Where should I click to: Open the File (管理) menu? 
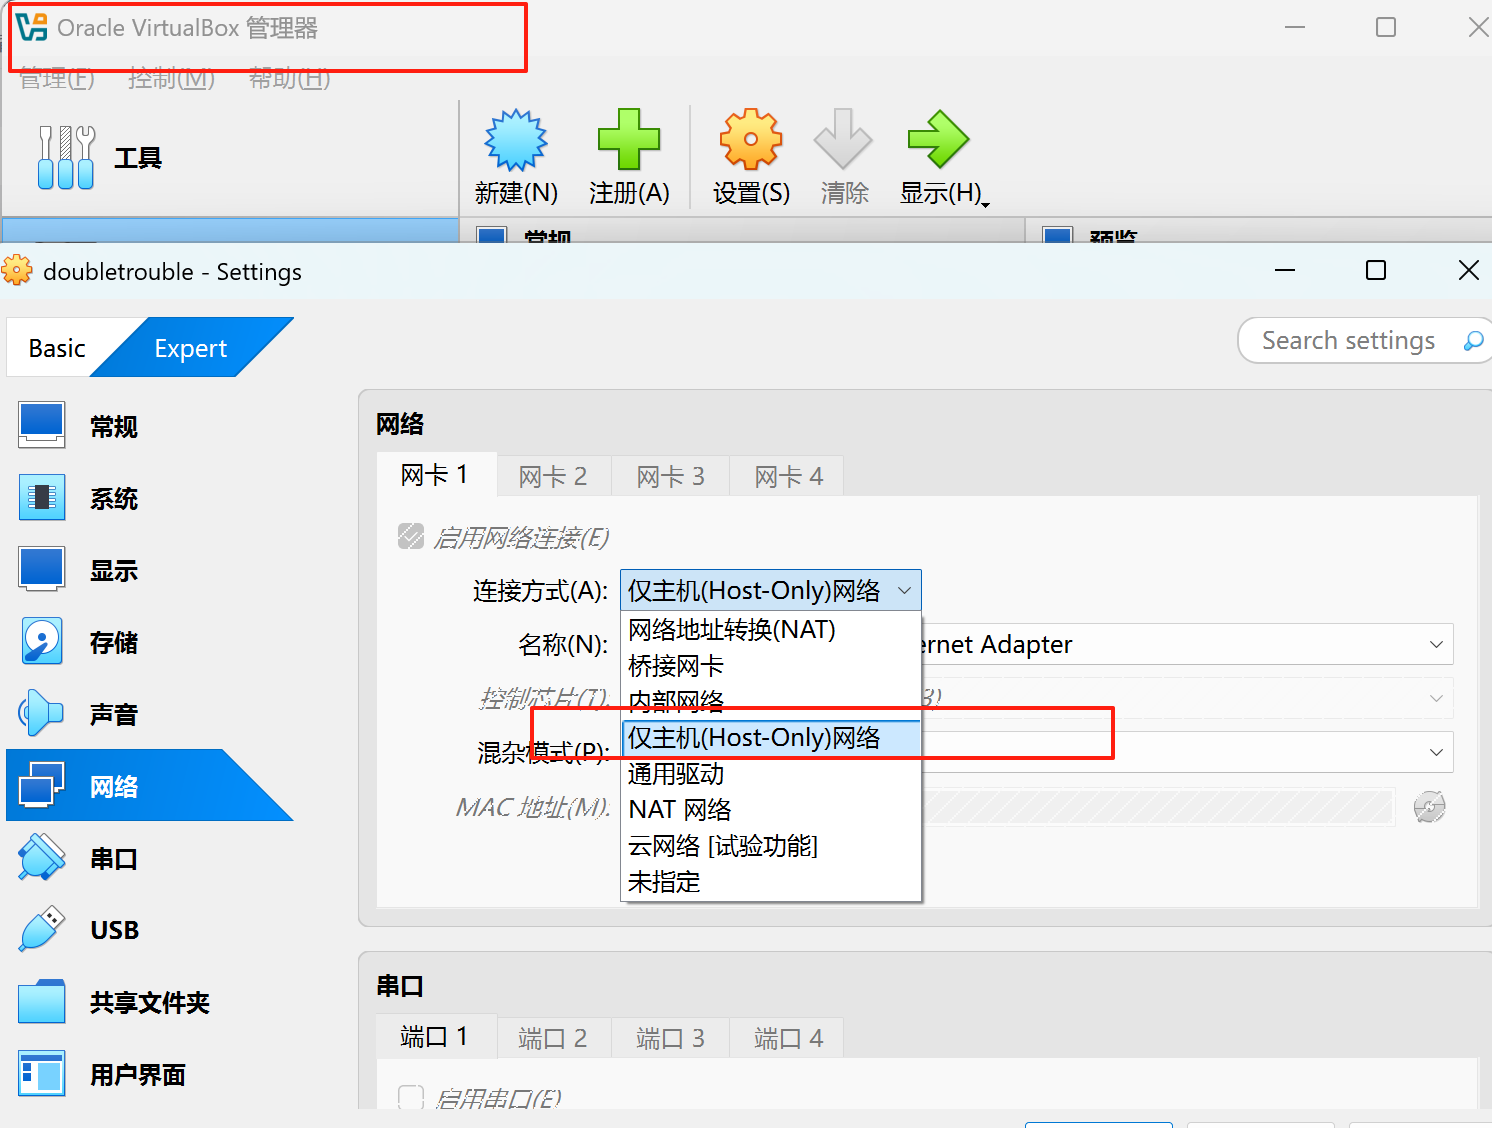[x=57, y=79]
